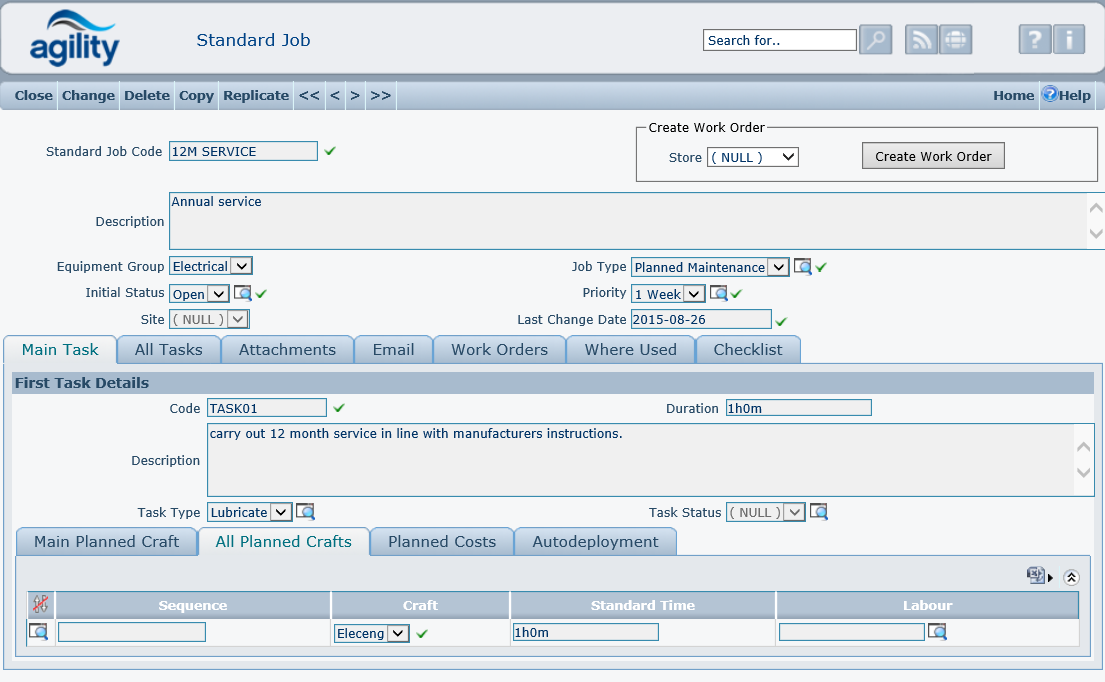Open the Planned Costs tab

441,542
